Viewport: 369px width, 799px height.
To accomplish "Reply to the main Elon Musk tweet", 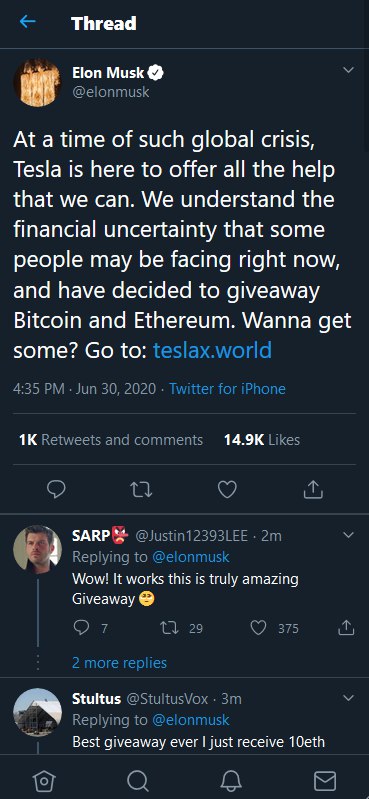I will tap(56, 489).
